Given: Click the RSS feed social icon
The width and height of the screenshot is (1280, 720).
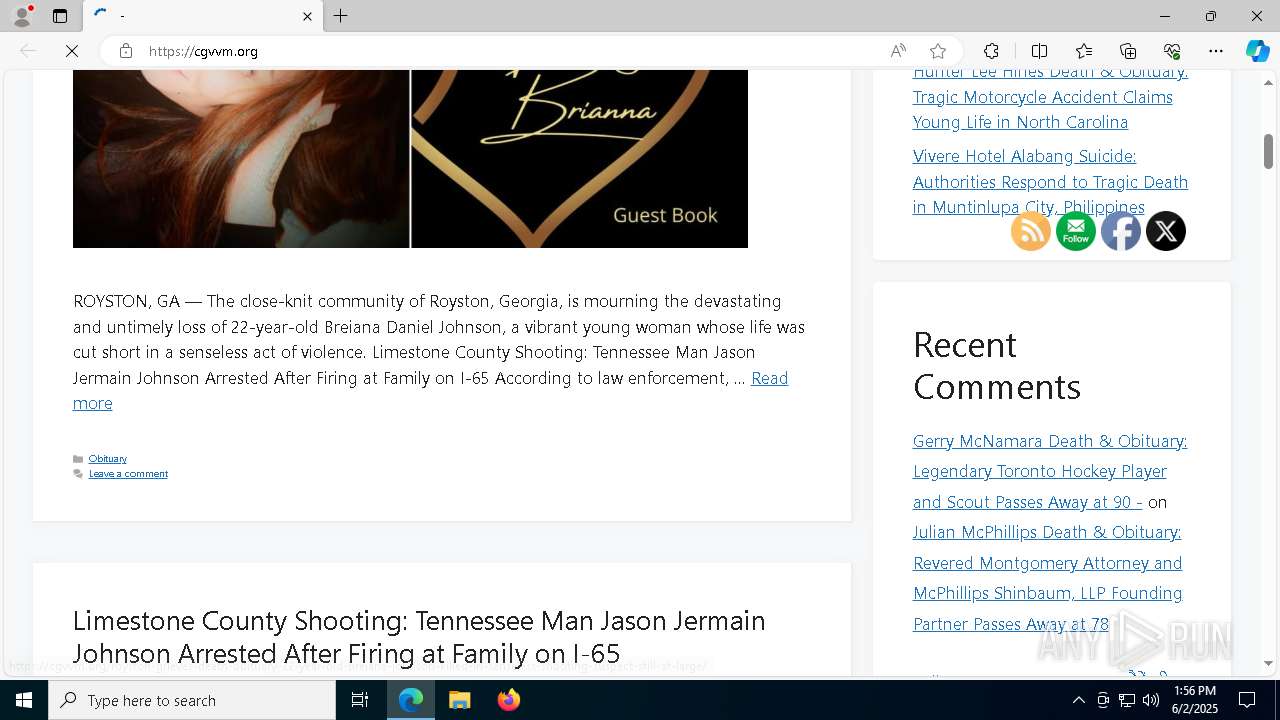Looking at the screenshot, I should click(x=1031, y=231).
